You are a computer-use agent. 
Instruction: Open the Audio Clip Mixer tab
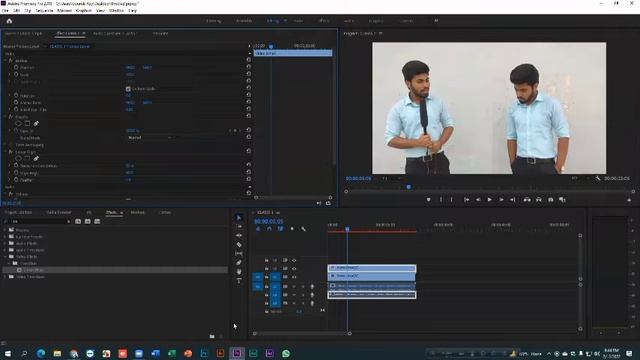pyautogui.click(x=114, y=33)
